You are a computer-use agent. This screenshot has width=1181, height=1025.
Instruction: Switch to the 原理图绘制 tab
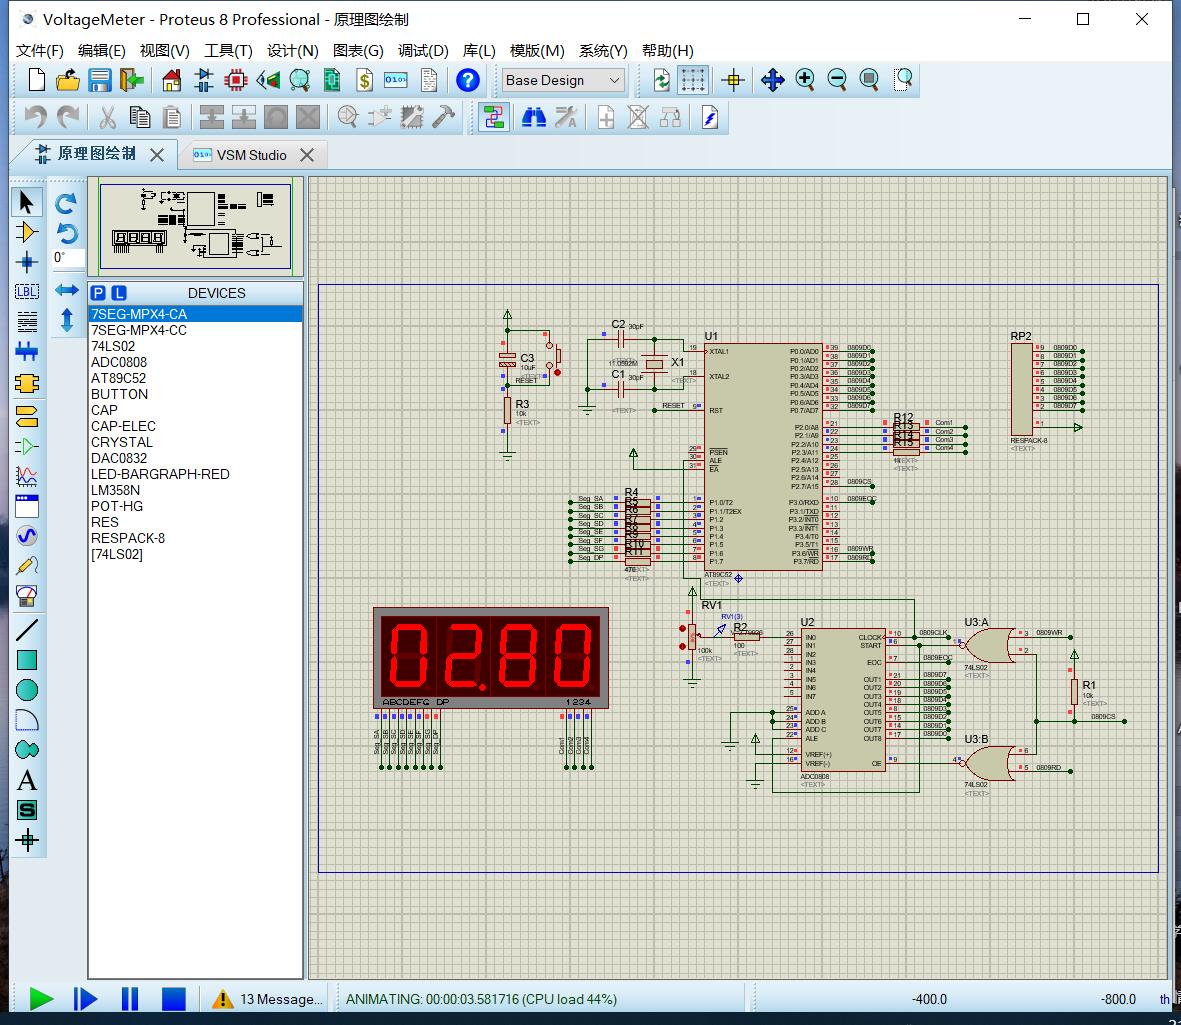tap(96, 154)
